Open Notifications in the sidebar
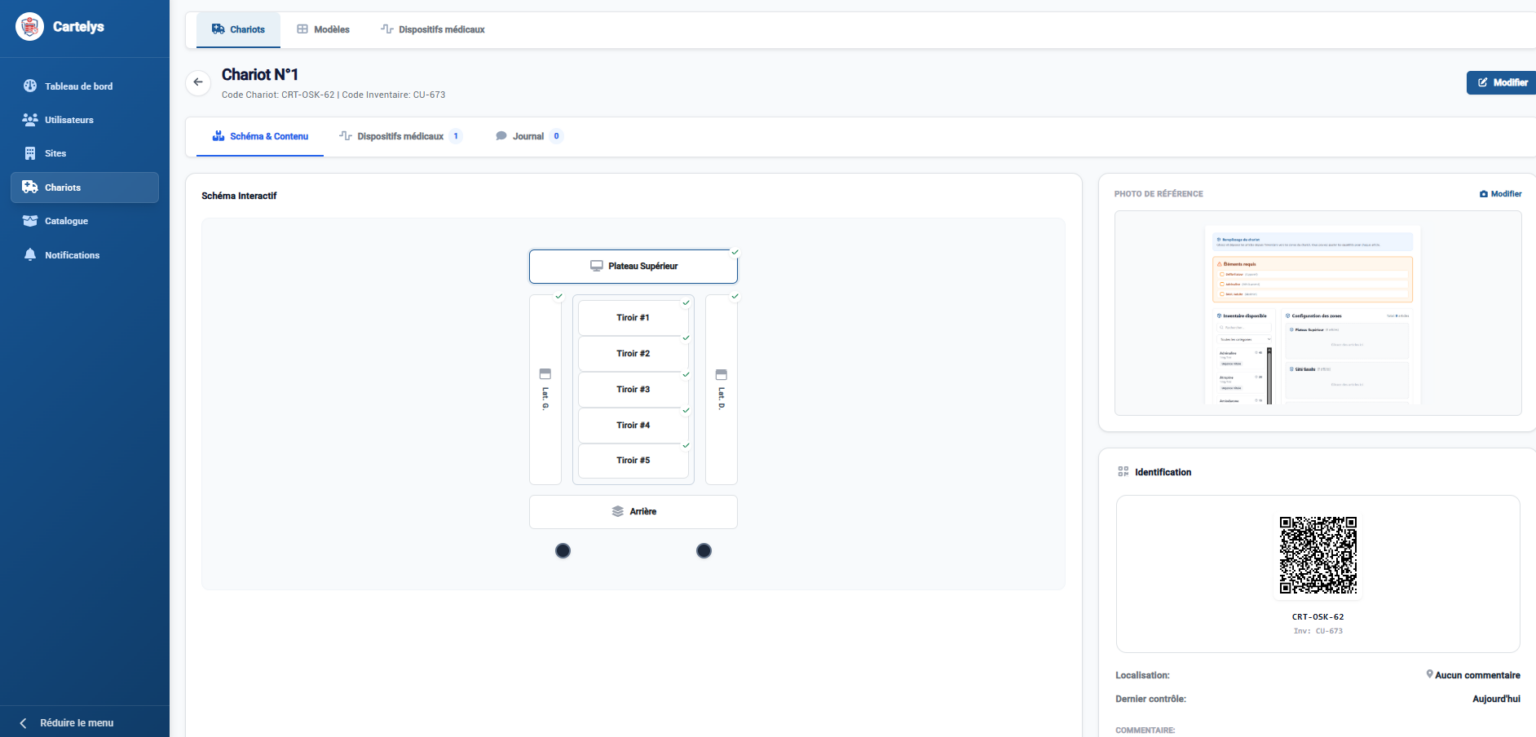Viewport: 1536px width, 737px height. click(85, 255)
